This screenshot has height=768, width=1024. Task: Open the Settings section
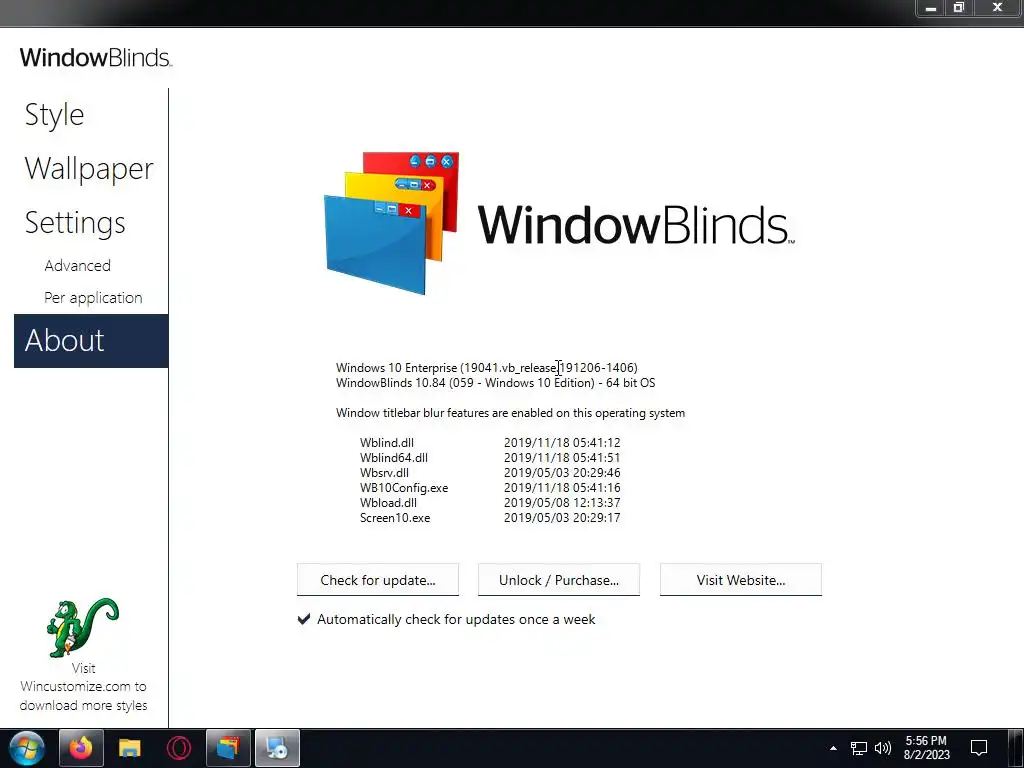(x=75, y=223)
